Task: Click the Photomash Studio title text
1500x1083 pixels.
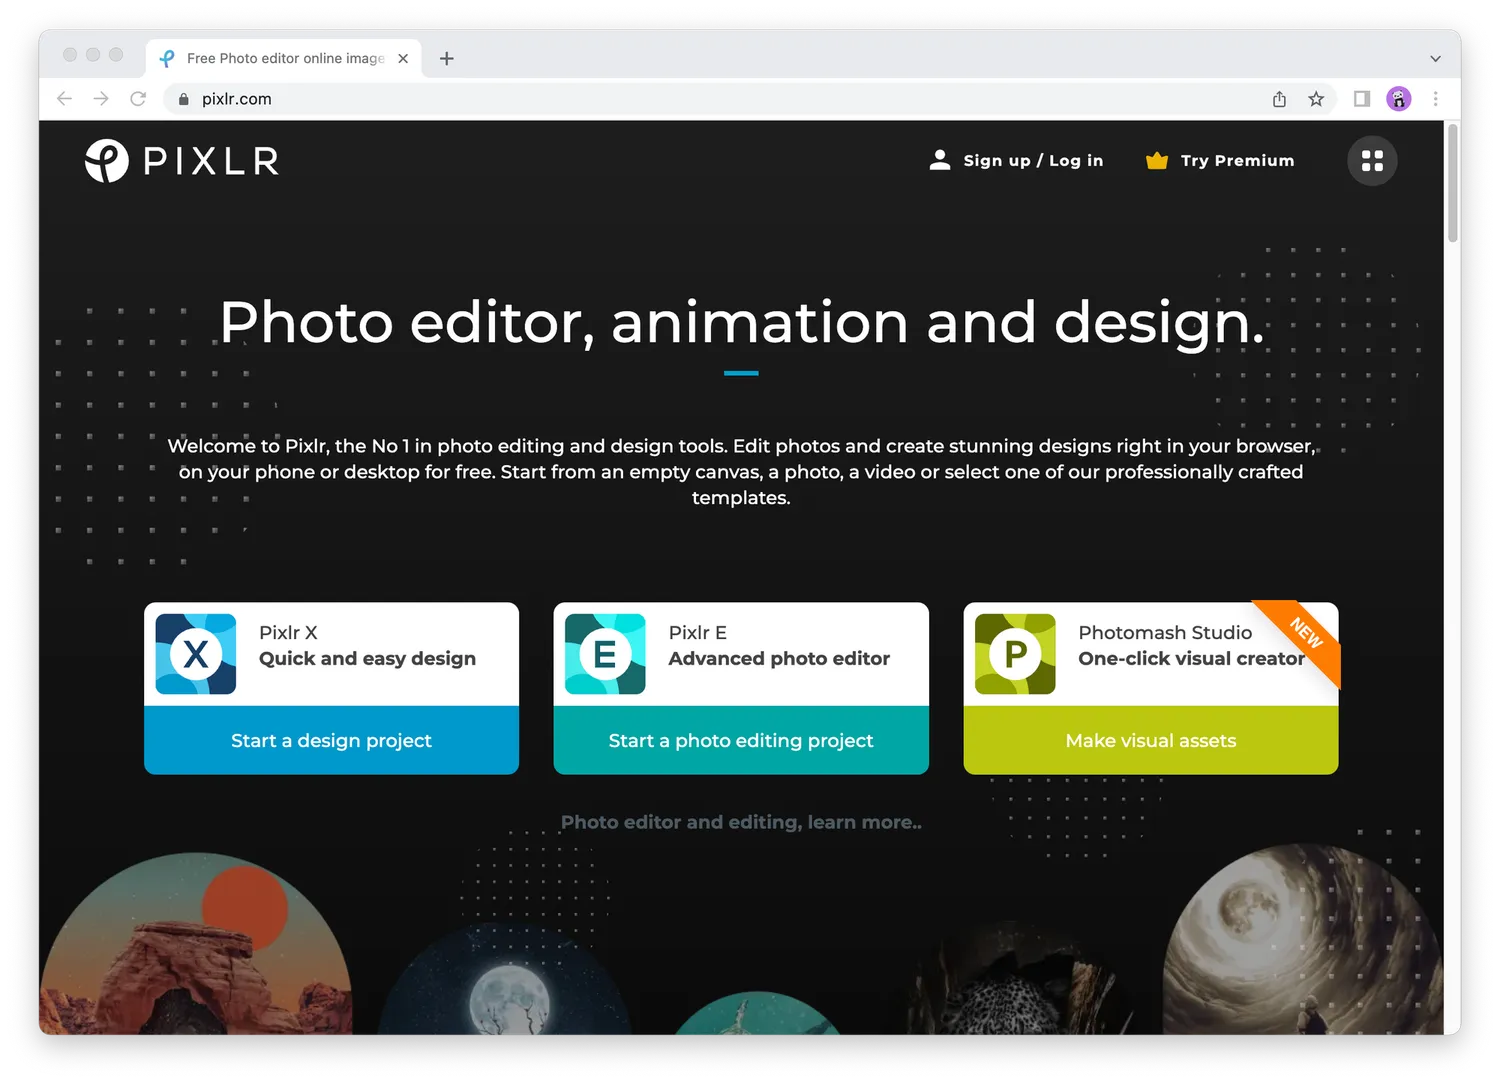Action: click(x=1165, y=632)
